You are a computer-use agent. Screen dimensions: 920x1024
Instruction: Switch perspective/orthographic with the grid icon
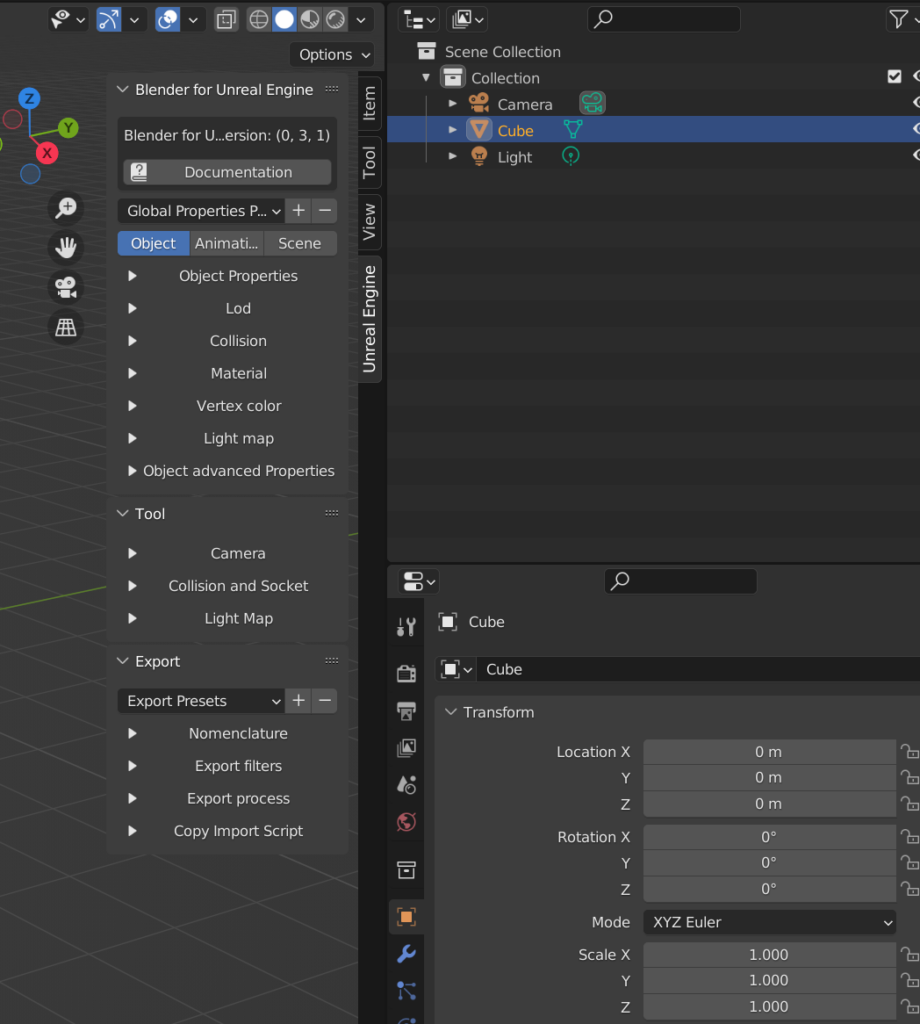(66, 327)
